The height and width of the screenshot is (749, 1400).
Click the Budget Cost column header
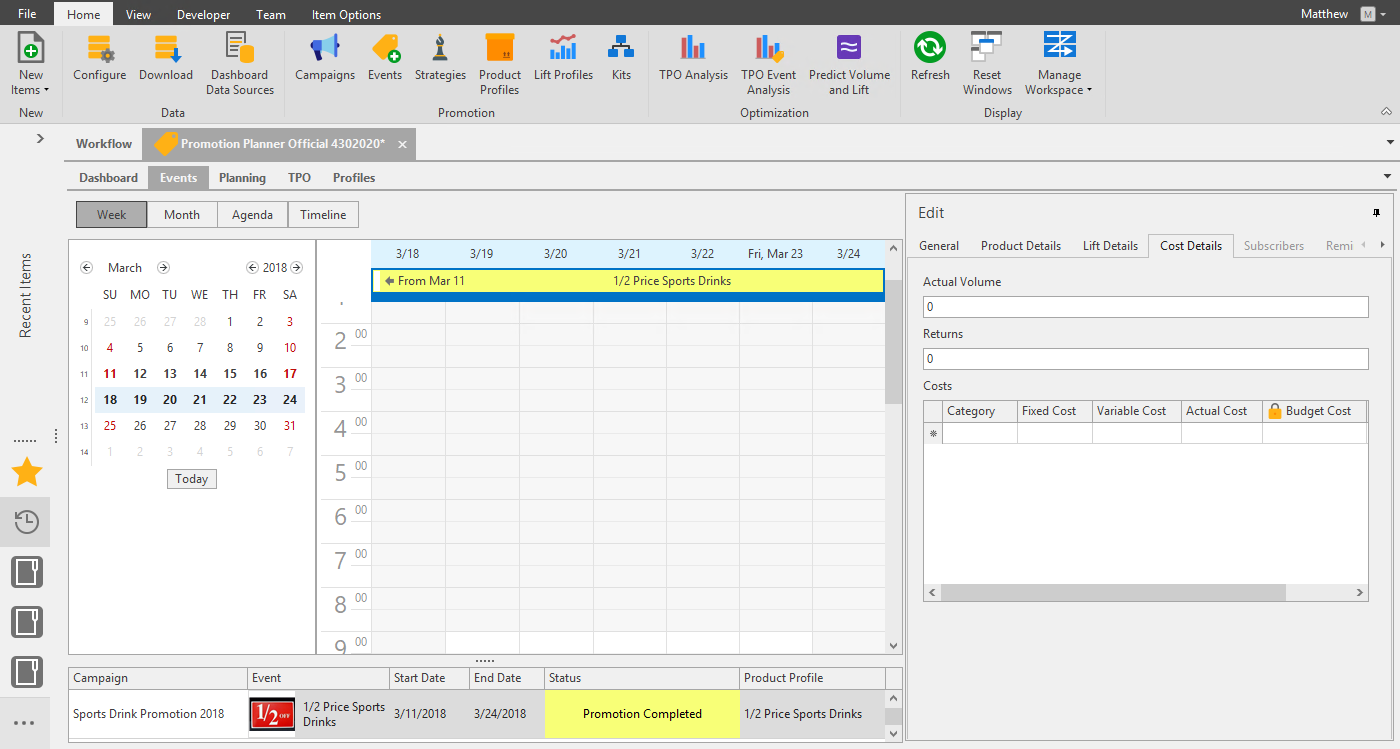[x=1314, y=411]
